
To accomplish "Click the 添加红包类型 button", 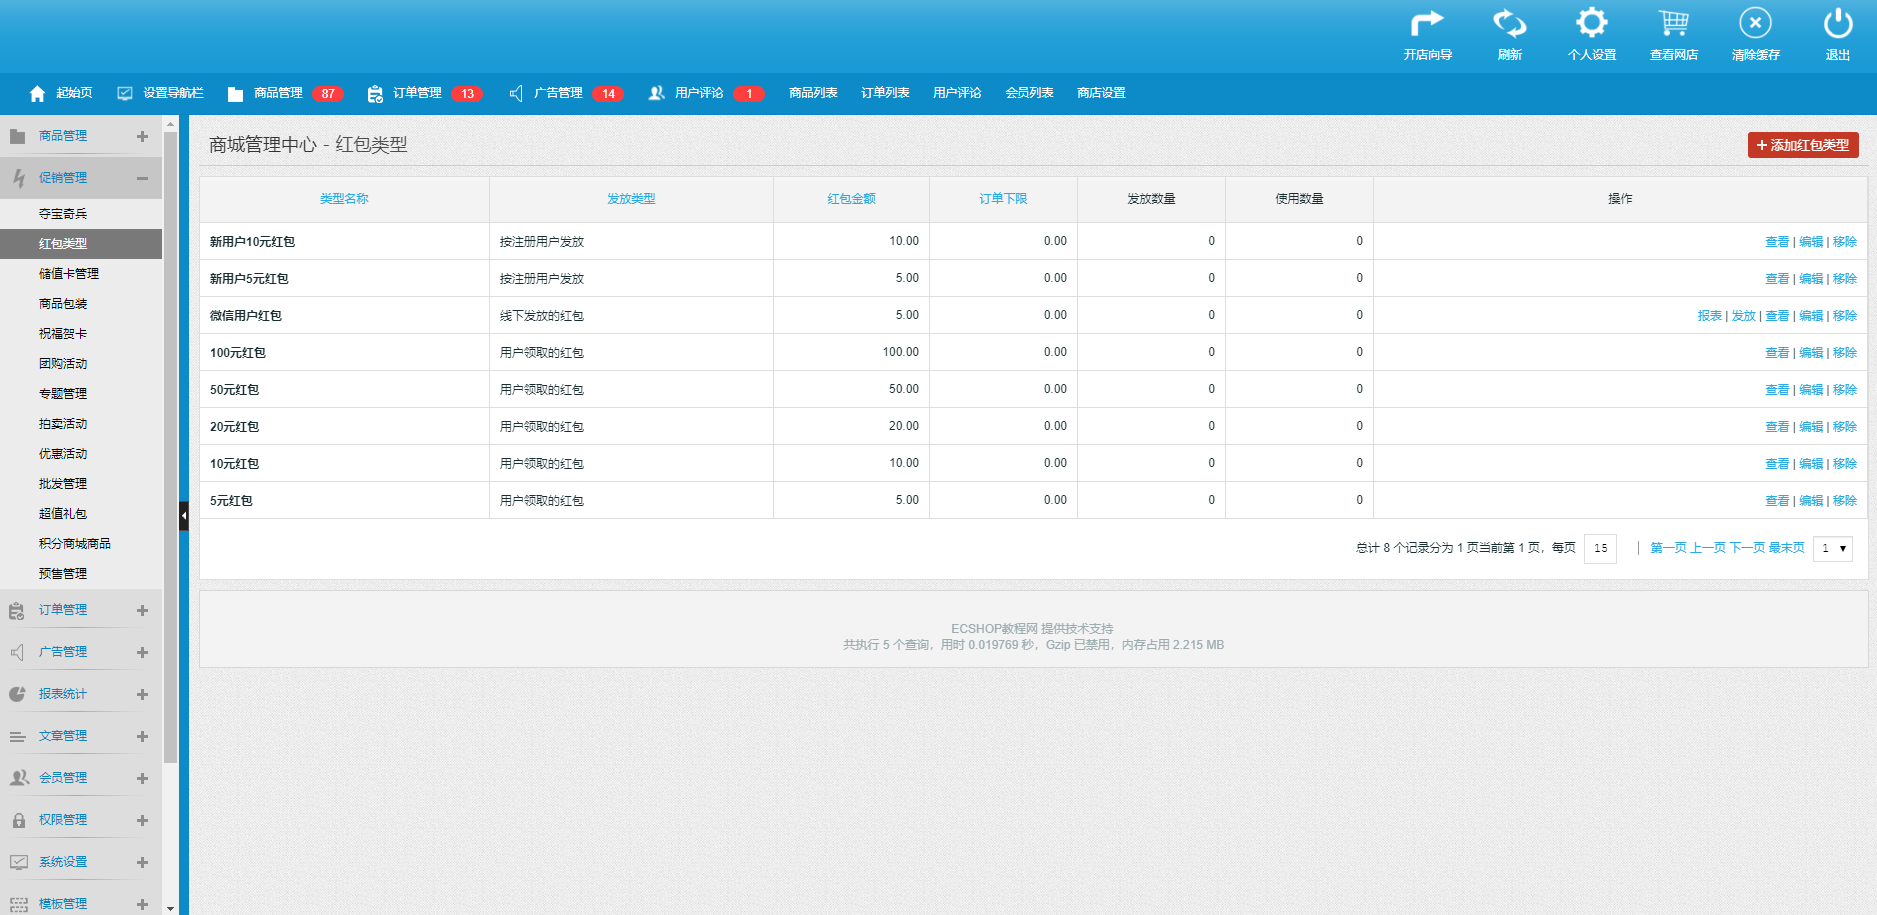I will [x=1802, y=145].
